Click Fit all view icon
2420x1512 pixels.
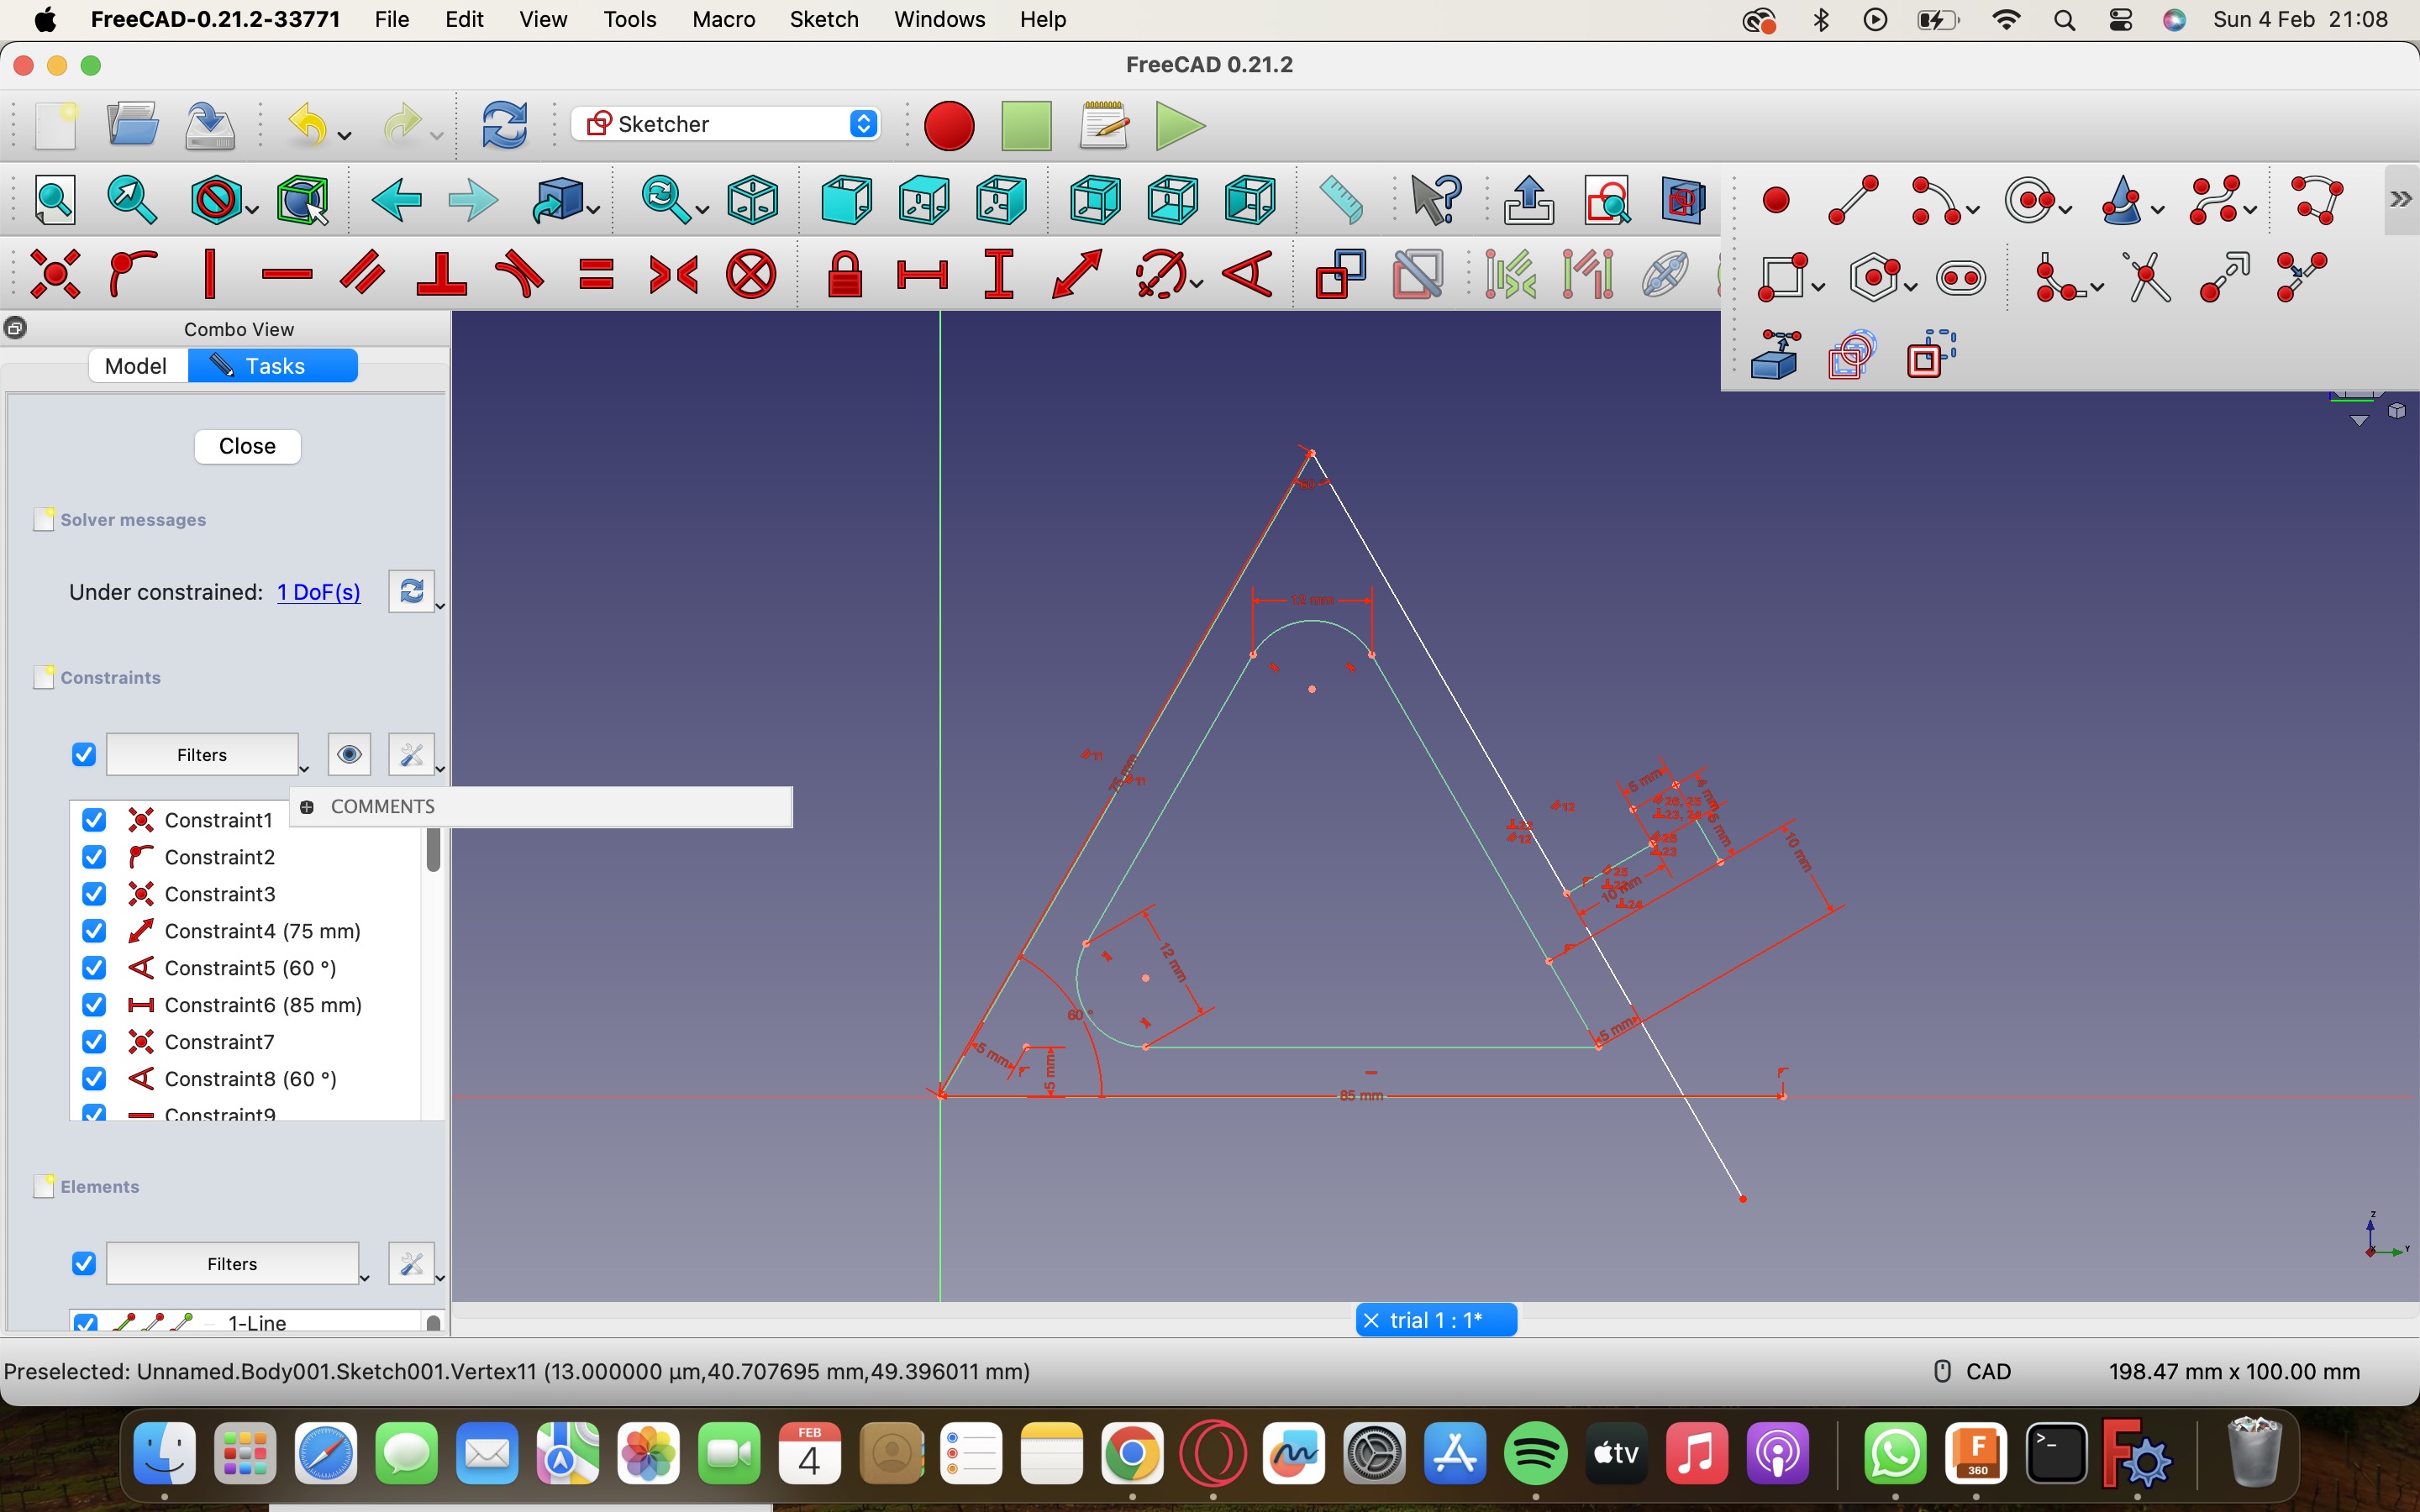55,200
